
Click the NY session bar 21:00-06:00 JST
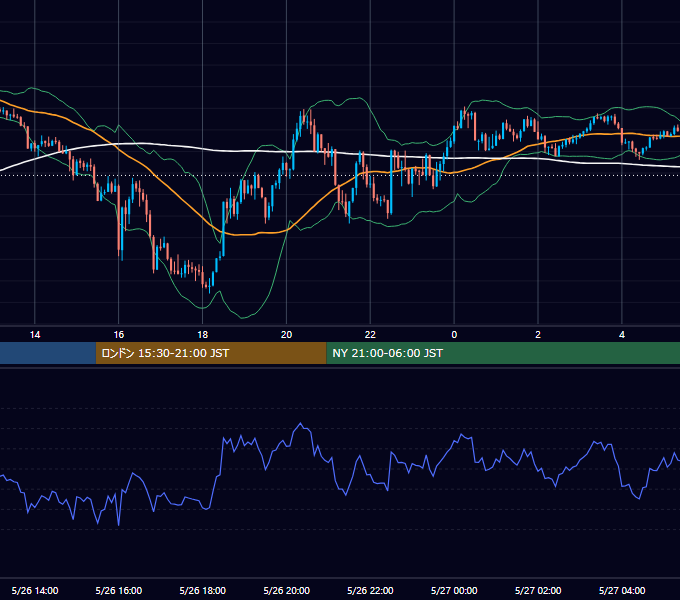click(503, 353)
